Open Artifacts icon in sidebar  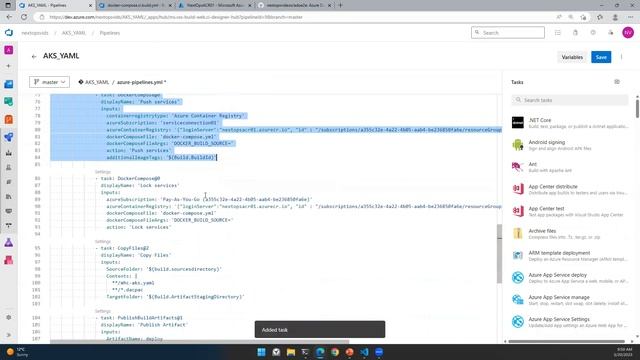coord(9,260)
